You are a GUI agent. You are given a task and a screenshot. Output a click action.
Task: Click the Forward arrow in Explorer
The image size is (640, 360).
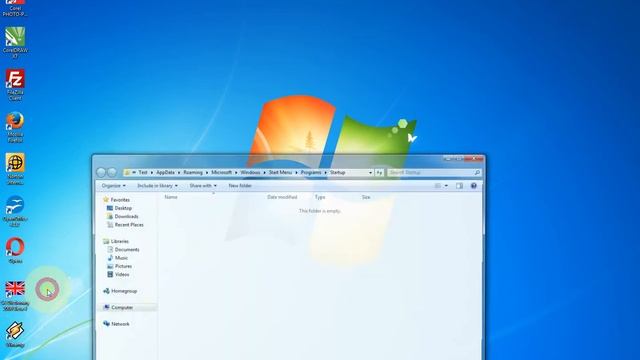pos(112,173)
